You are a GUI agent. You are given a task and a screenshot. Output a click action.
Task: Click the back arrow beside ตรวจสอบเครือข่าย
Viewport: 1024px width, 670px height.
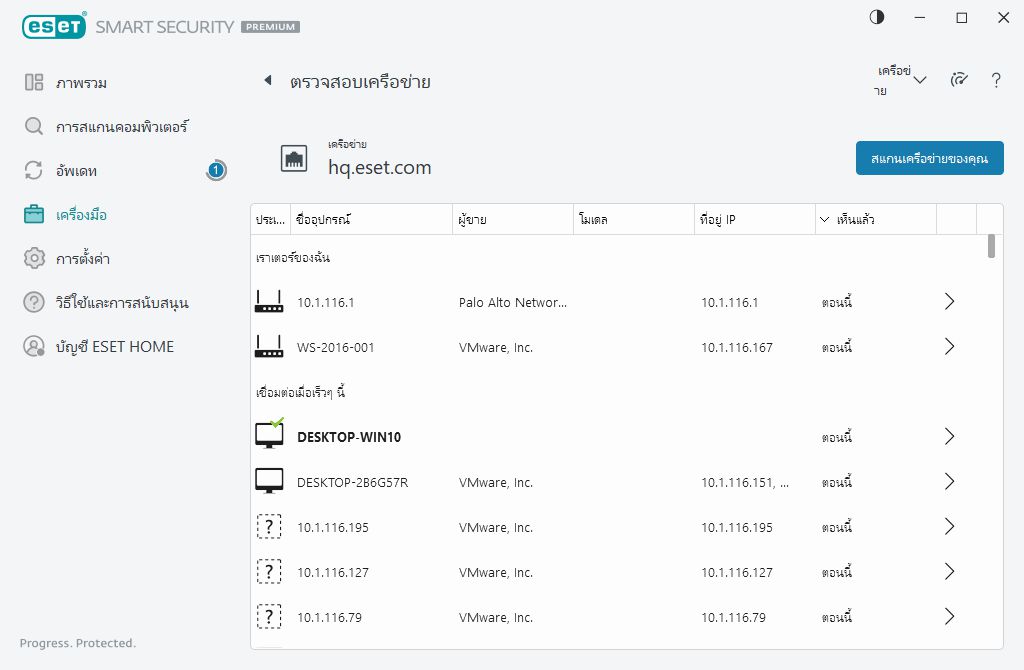click(267, 81)
